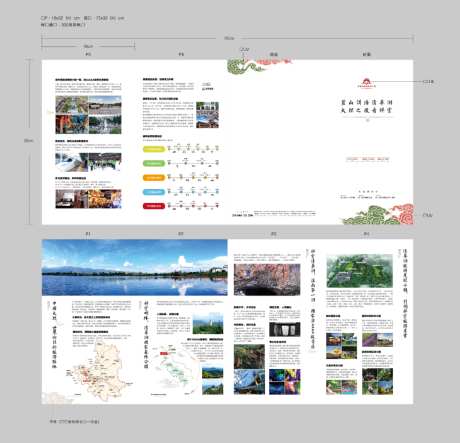Open the white tower on hillside photo
The width and height of the screenshot is (460, 443).
(208, 323)
